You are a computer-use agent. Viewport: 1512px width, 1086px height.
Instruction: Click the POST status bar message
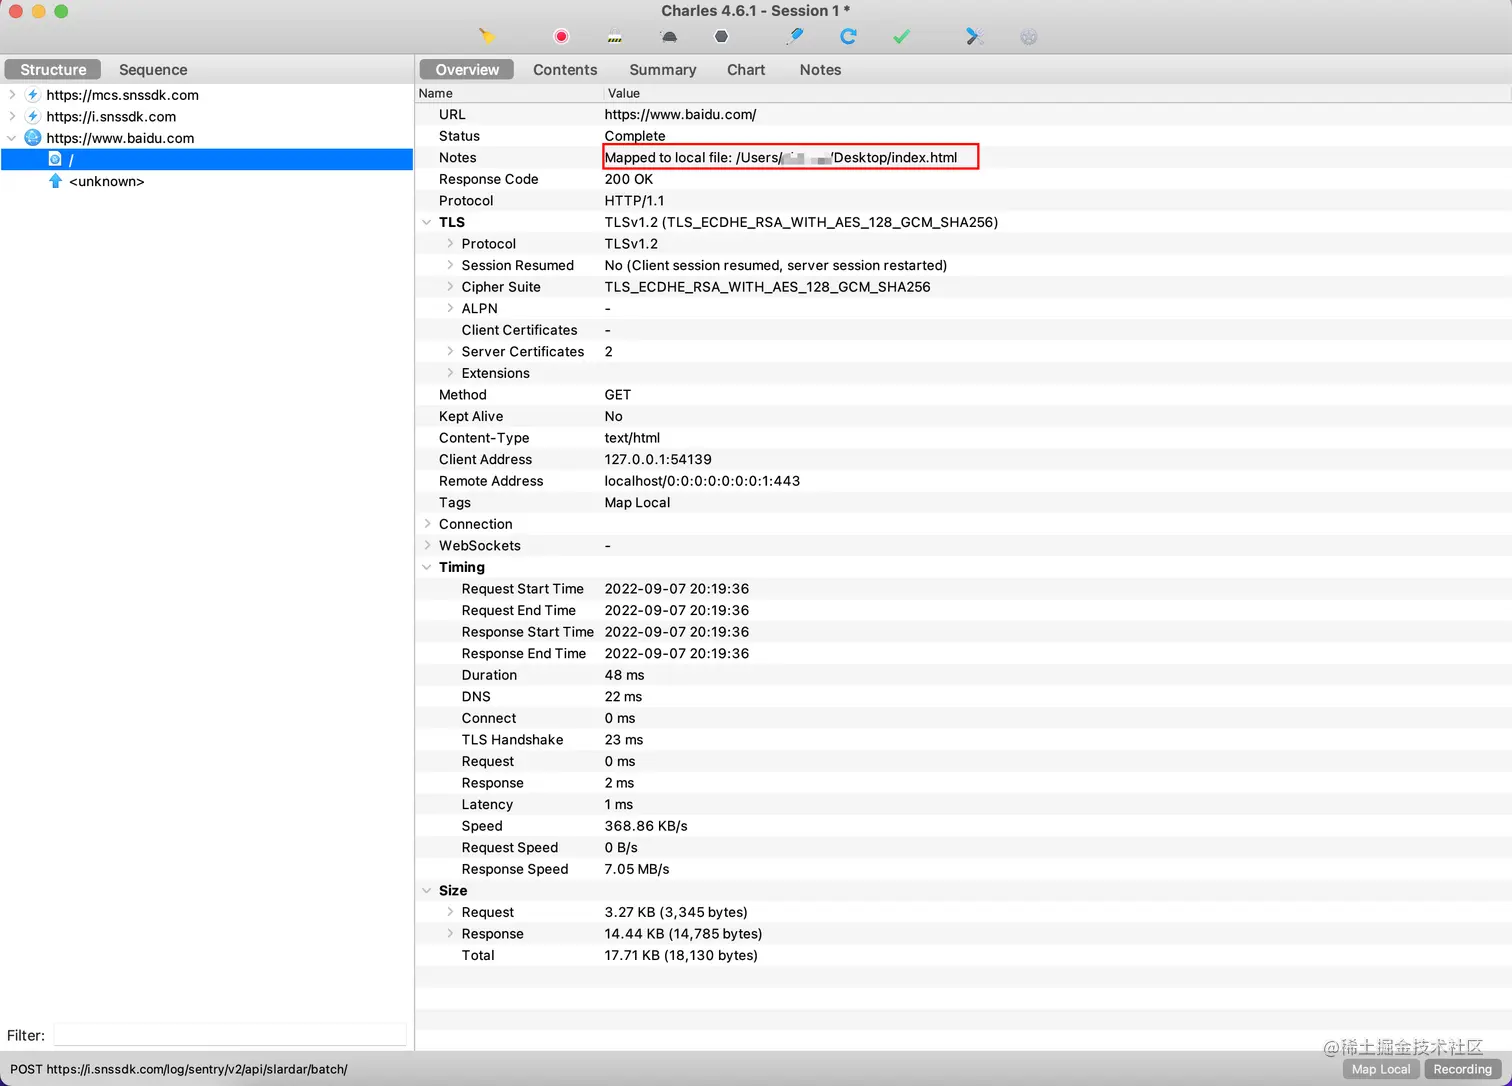click(x=179, y=1069)
